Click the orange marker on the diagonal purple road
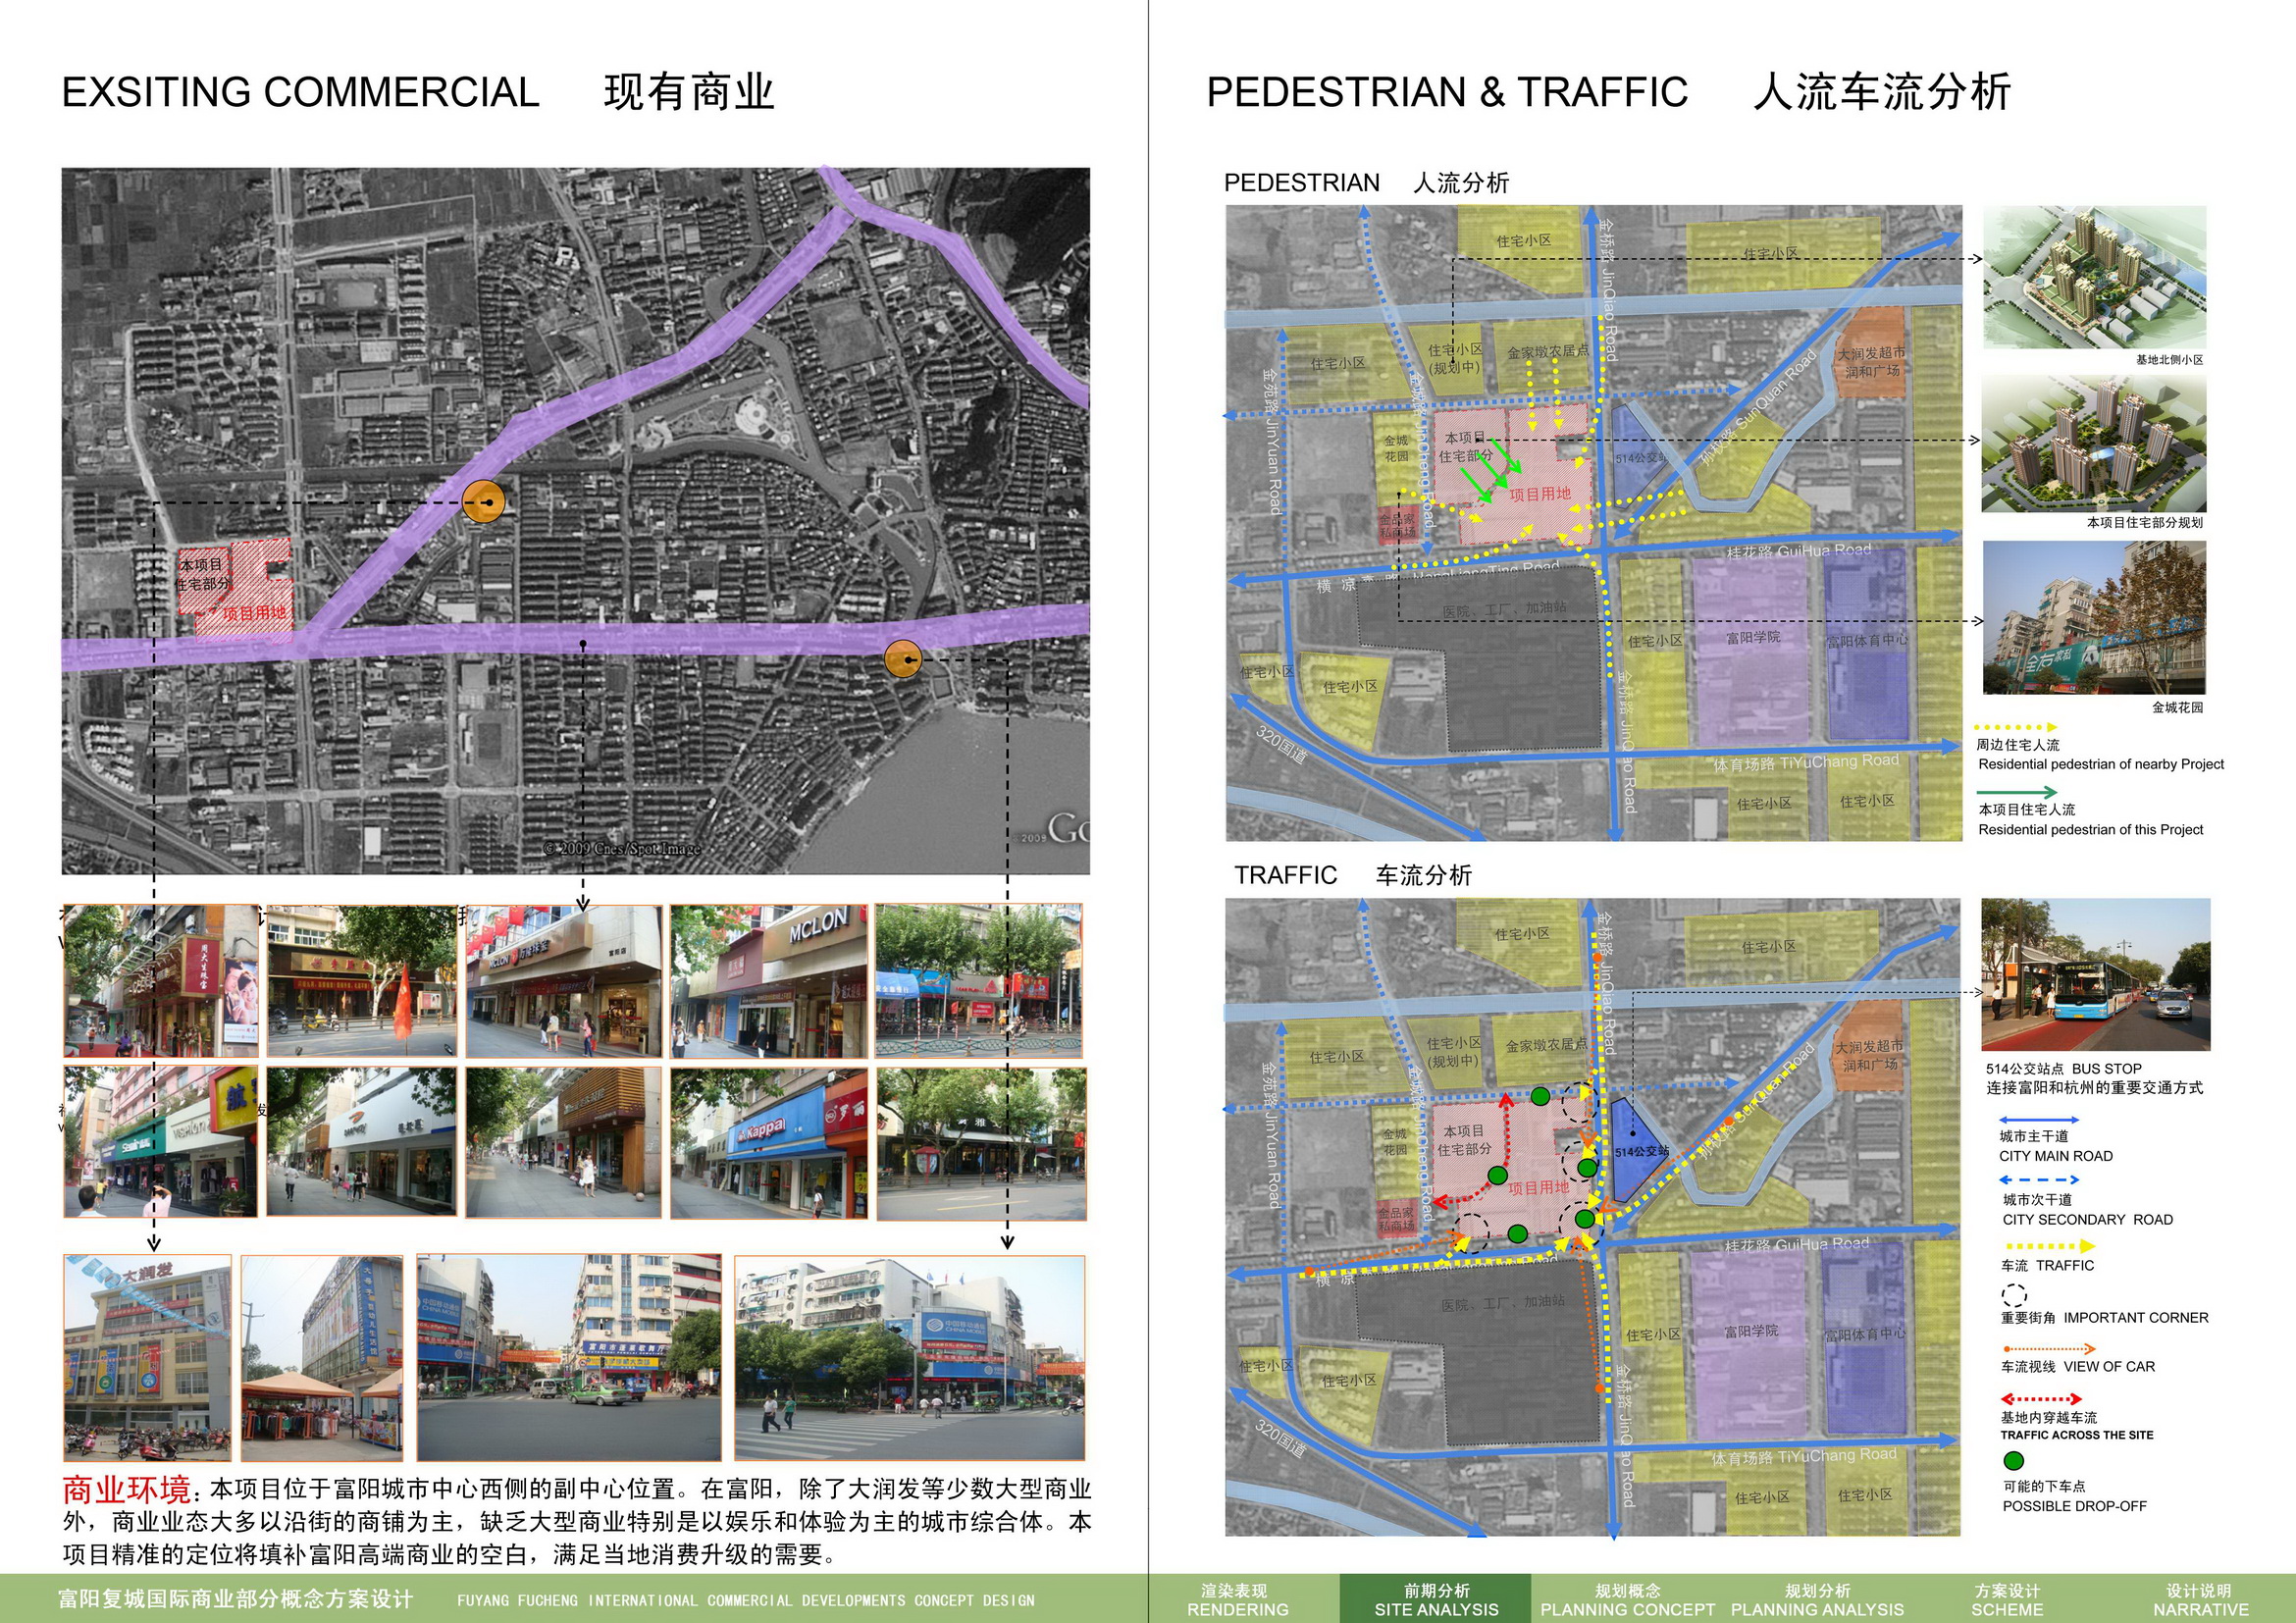Screen dimensions: 2296x1623 coord(484,501)
